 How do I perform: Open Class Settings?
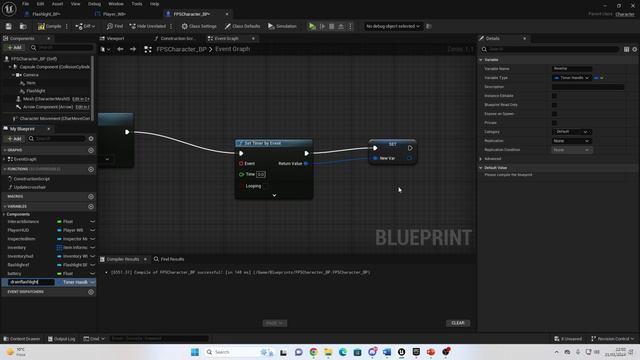(x=199, y=26)
